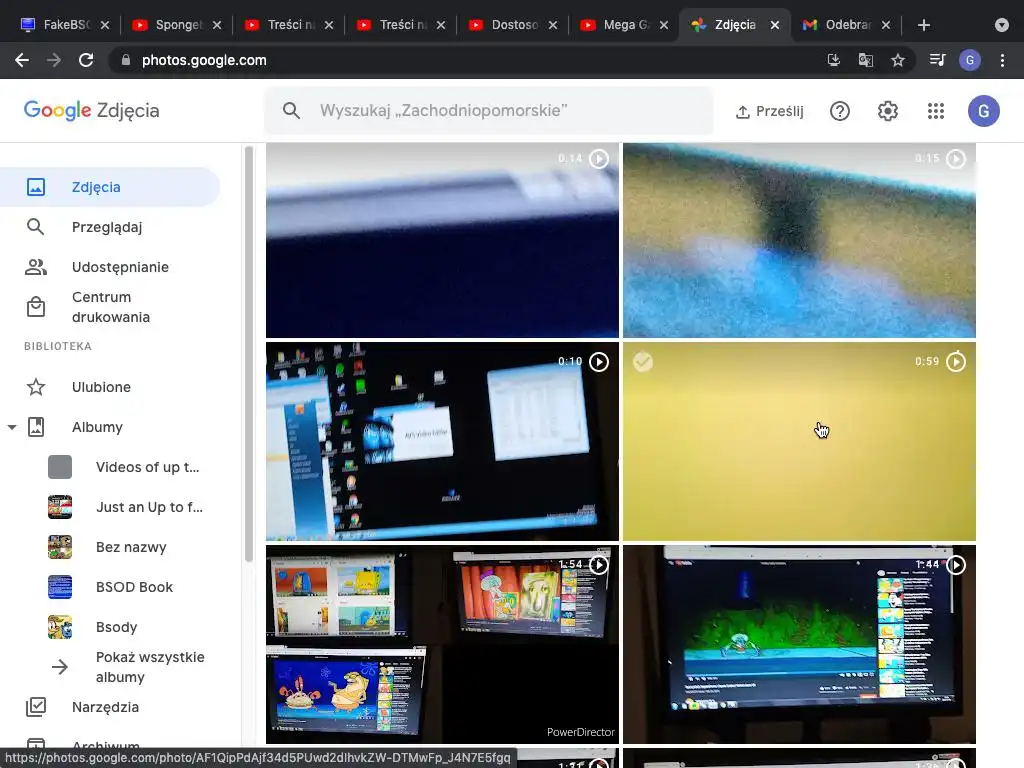Click the Udostępnianie people icon
This screenshot has width=1024, height=768.
(x=36, y=267)
